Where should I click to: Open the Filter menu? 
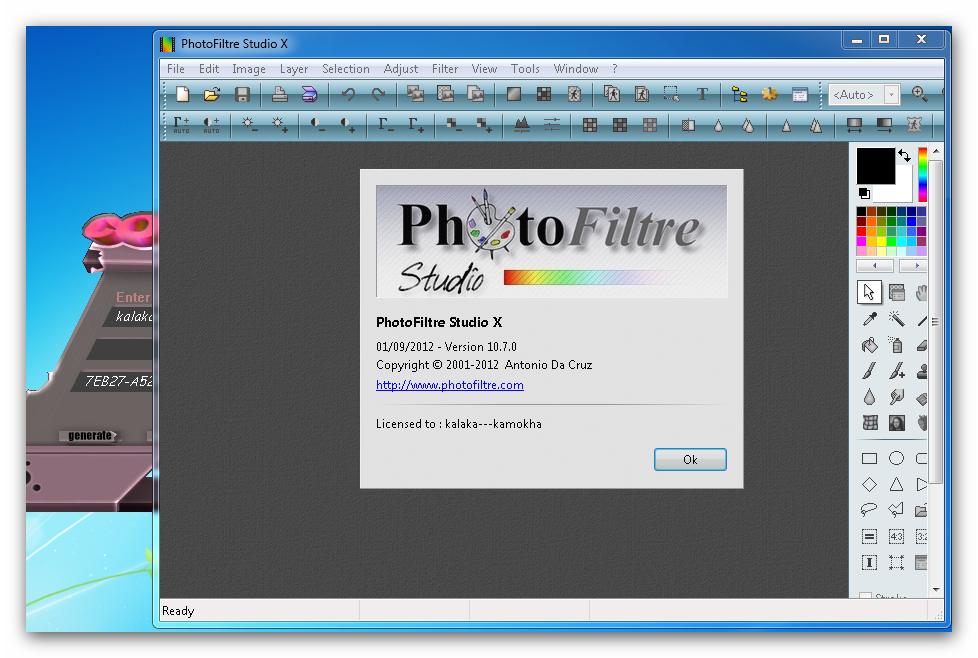445,69
